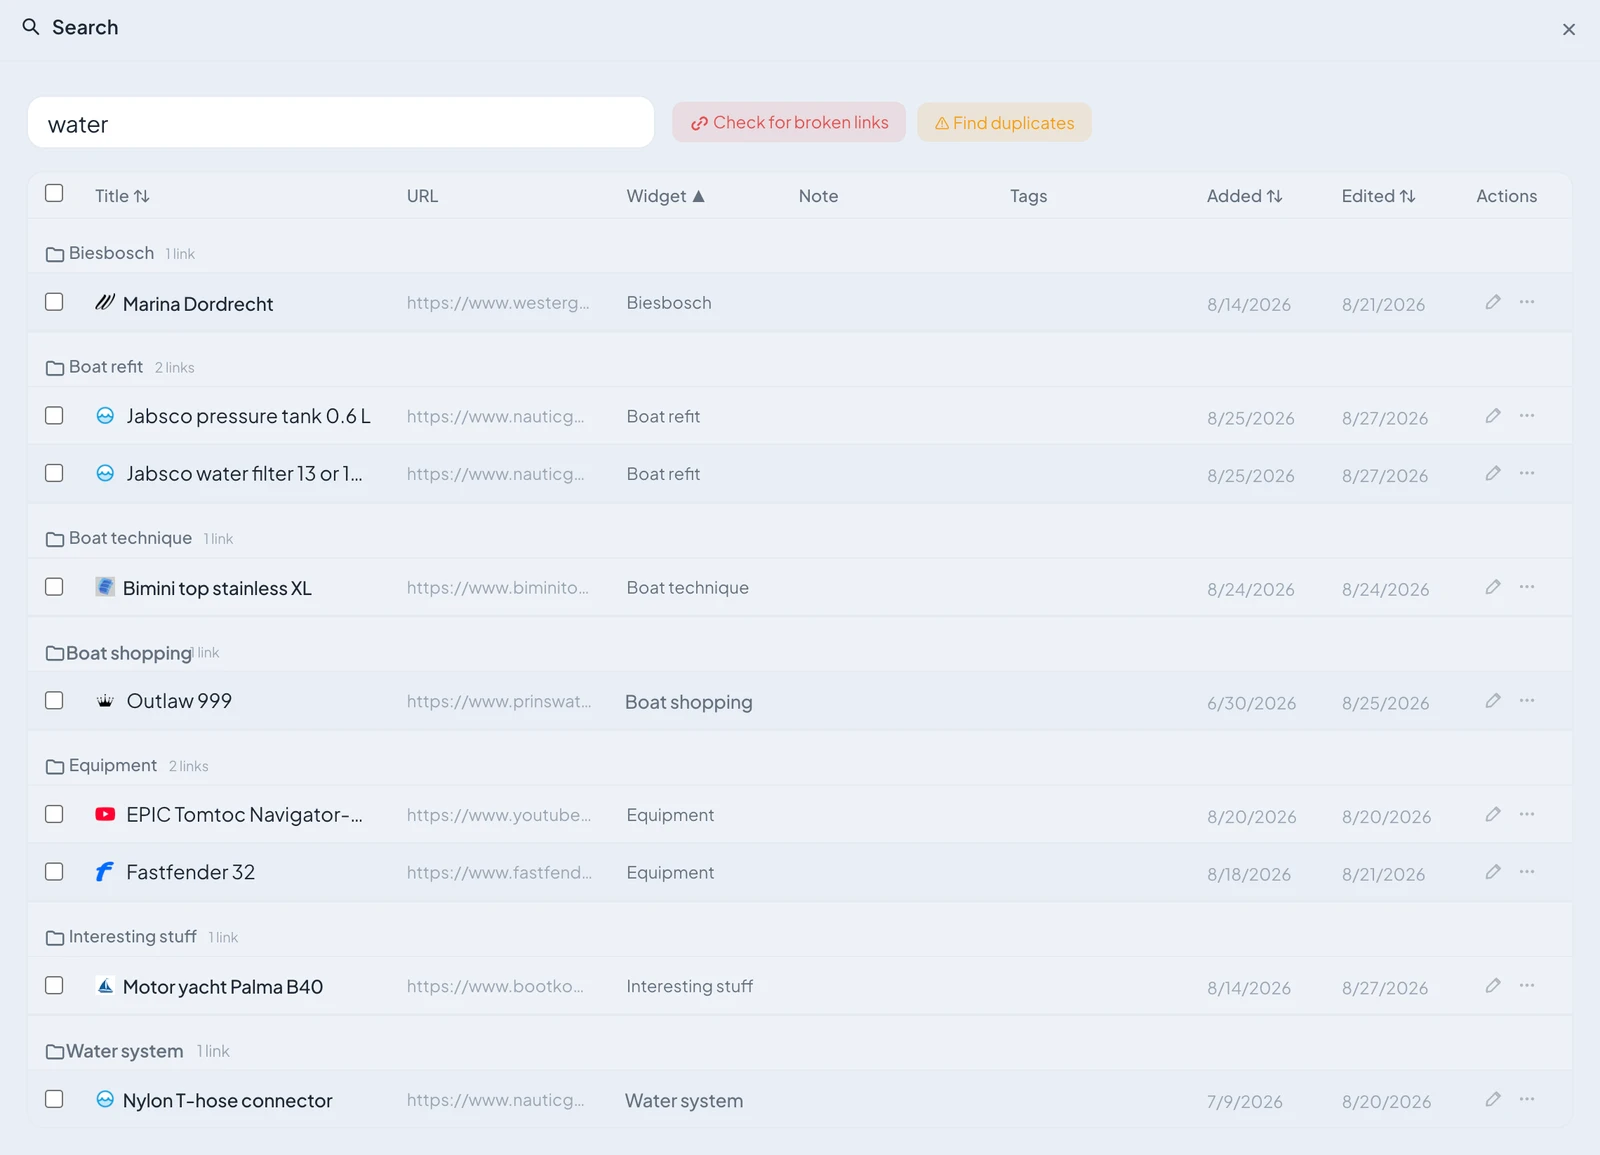Click the YouTube favicon of EPIC Tomtoc
This screenshot has width=1600, height=1155.
105,815
